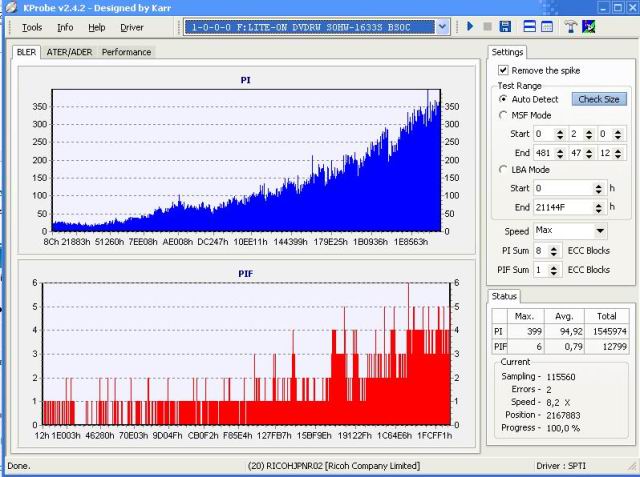Screen dimensions: 640x477
Task: Click the PI Max value 399
Action: click(534, 331)
